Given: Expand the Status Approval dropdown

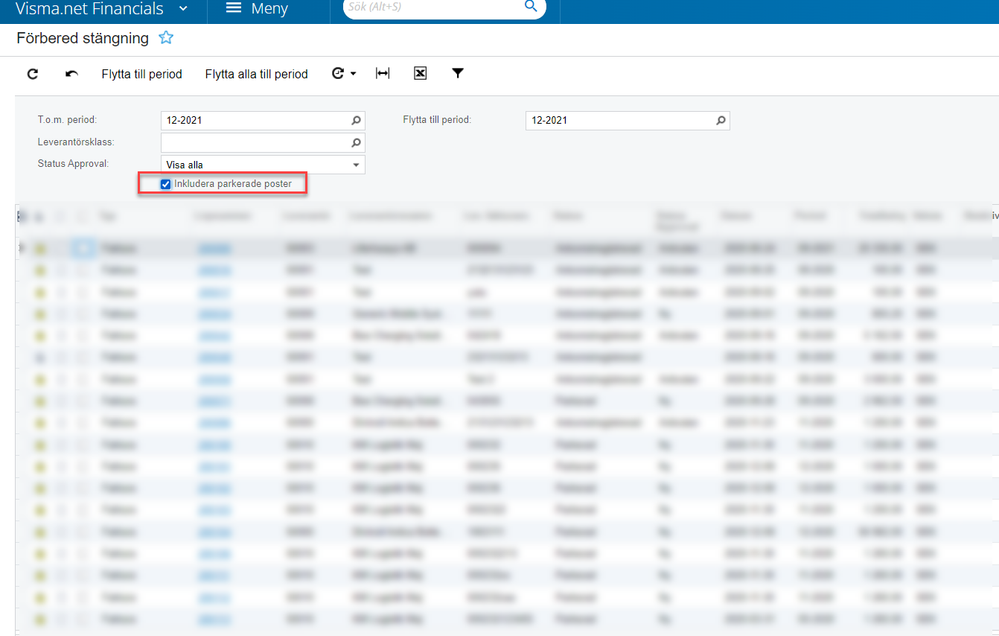Looking at the screenshot, I should (356, 165).
